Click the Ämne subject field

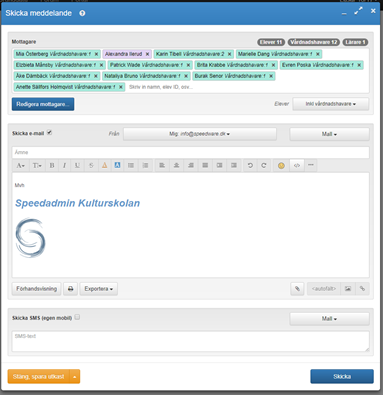pyautogui.click(x=191, y=152)
